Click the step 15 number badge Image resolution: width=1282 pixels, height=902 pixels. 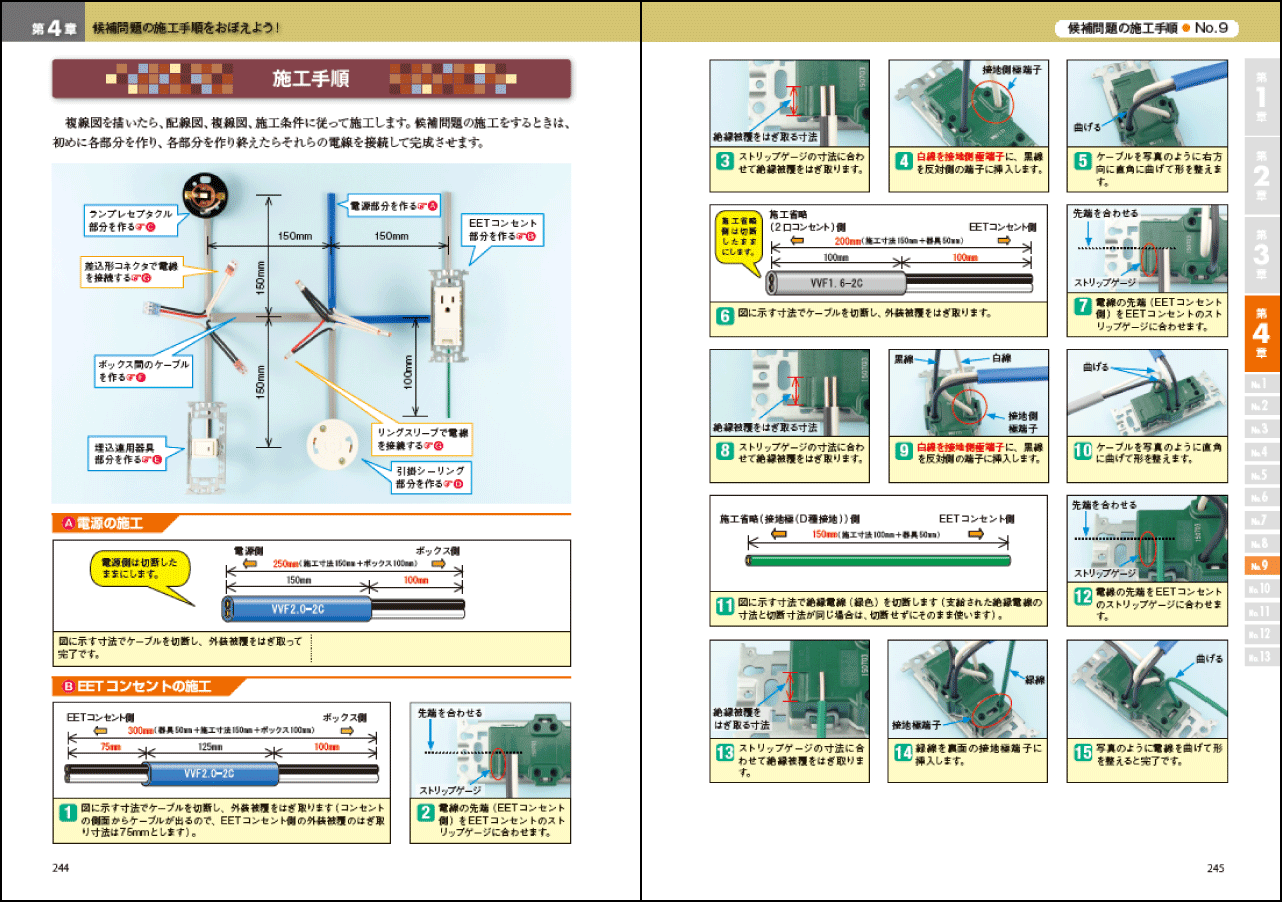tap(1081, 751)
